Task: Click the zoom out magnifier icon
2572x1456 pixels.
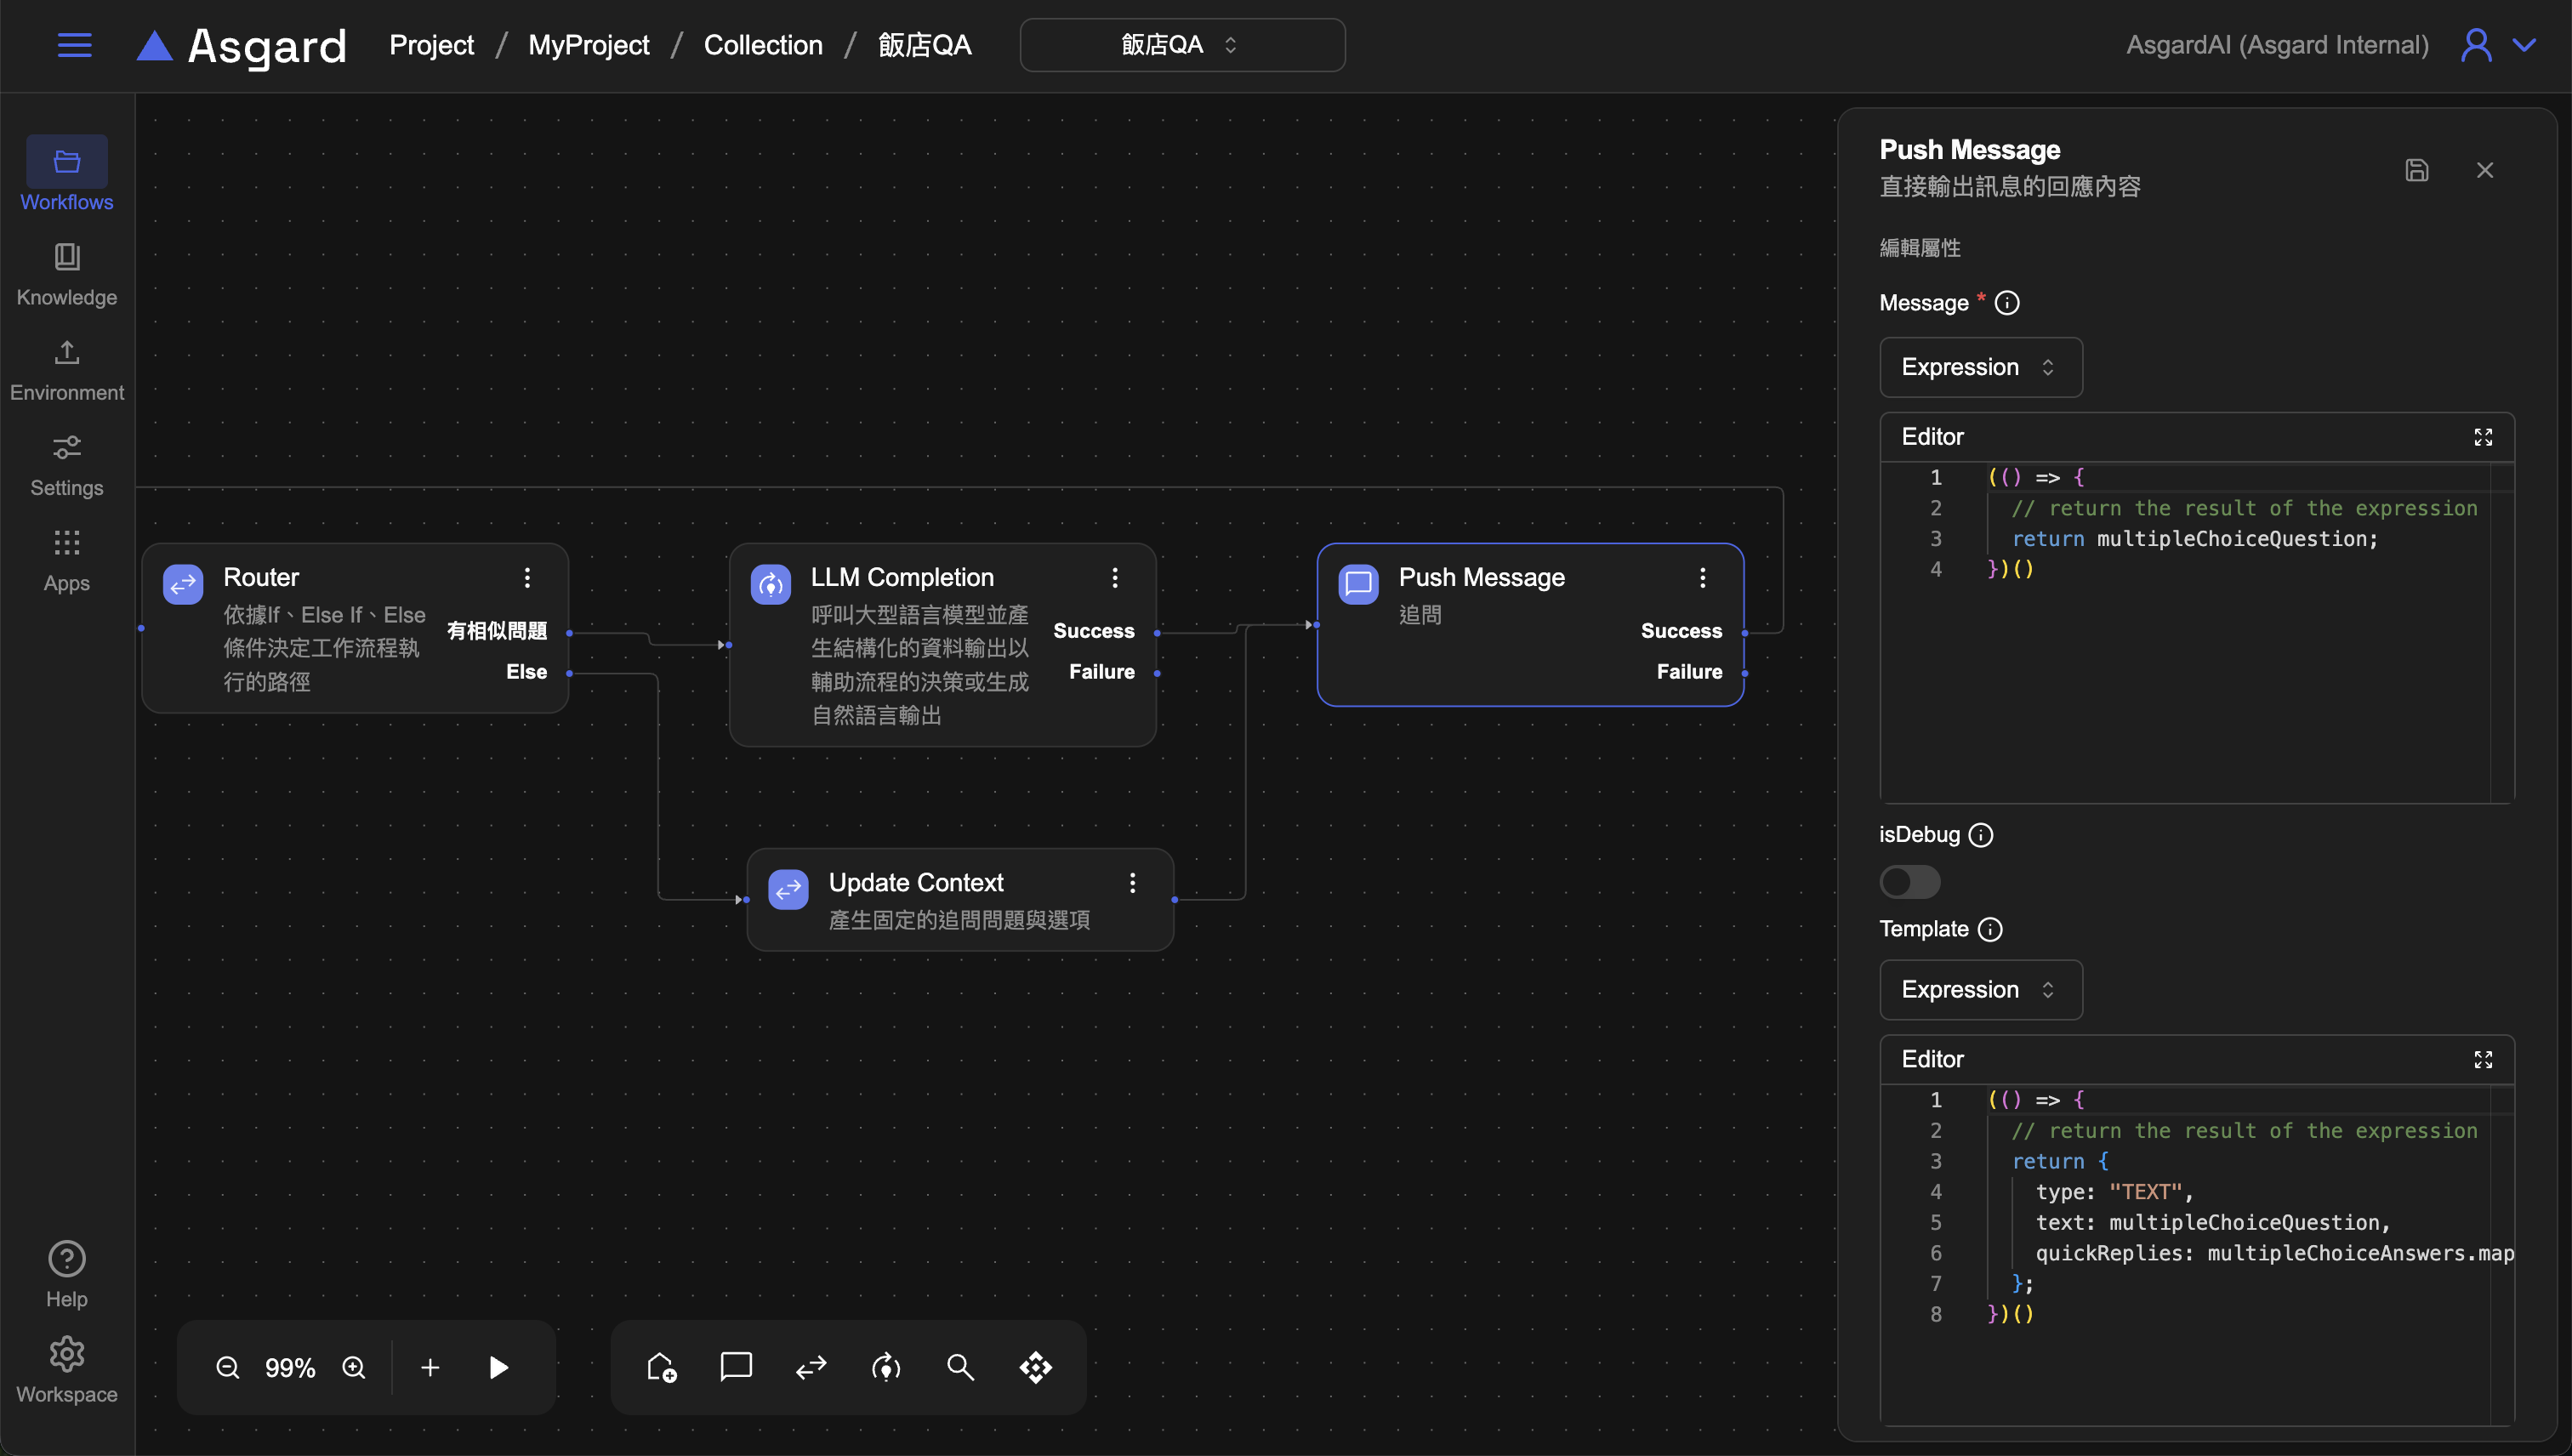Action: pos(228,1367)
